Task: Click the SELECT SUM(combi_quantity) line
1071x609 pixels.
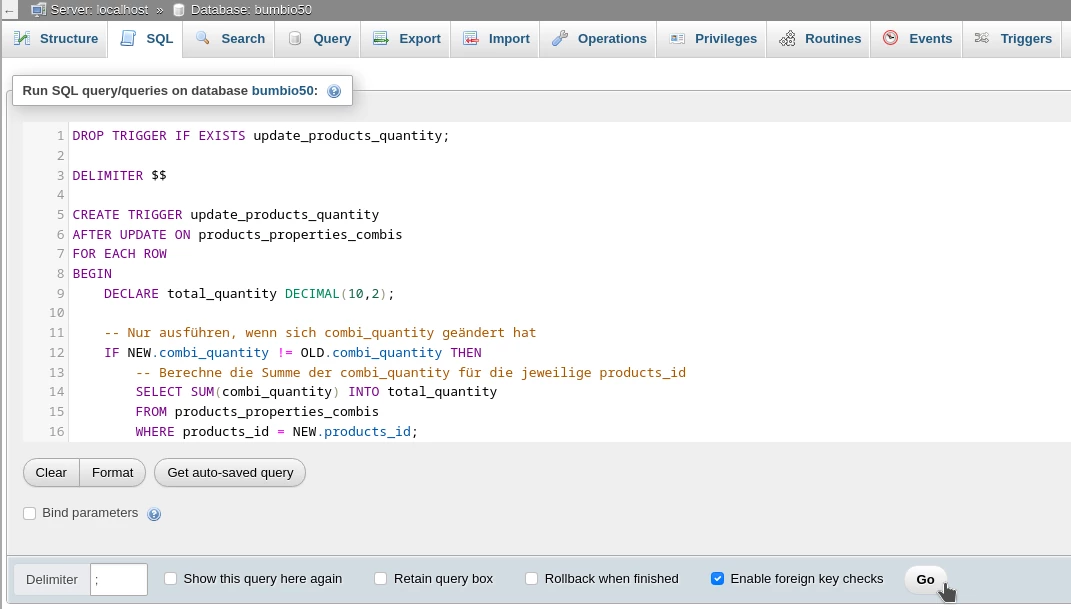Action: (316, 392)
